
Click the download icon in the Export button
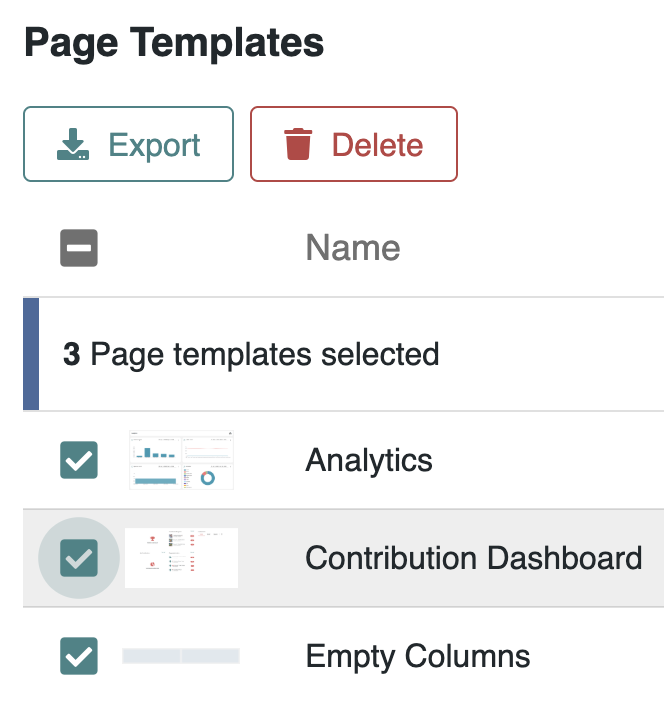pyautogui.click(x=72, y=145)
